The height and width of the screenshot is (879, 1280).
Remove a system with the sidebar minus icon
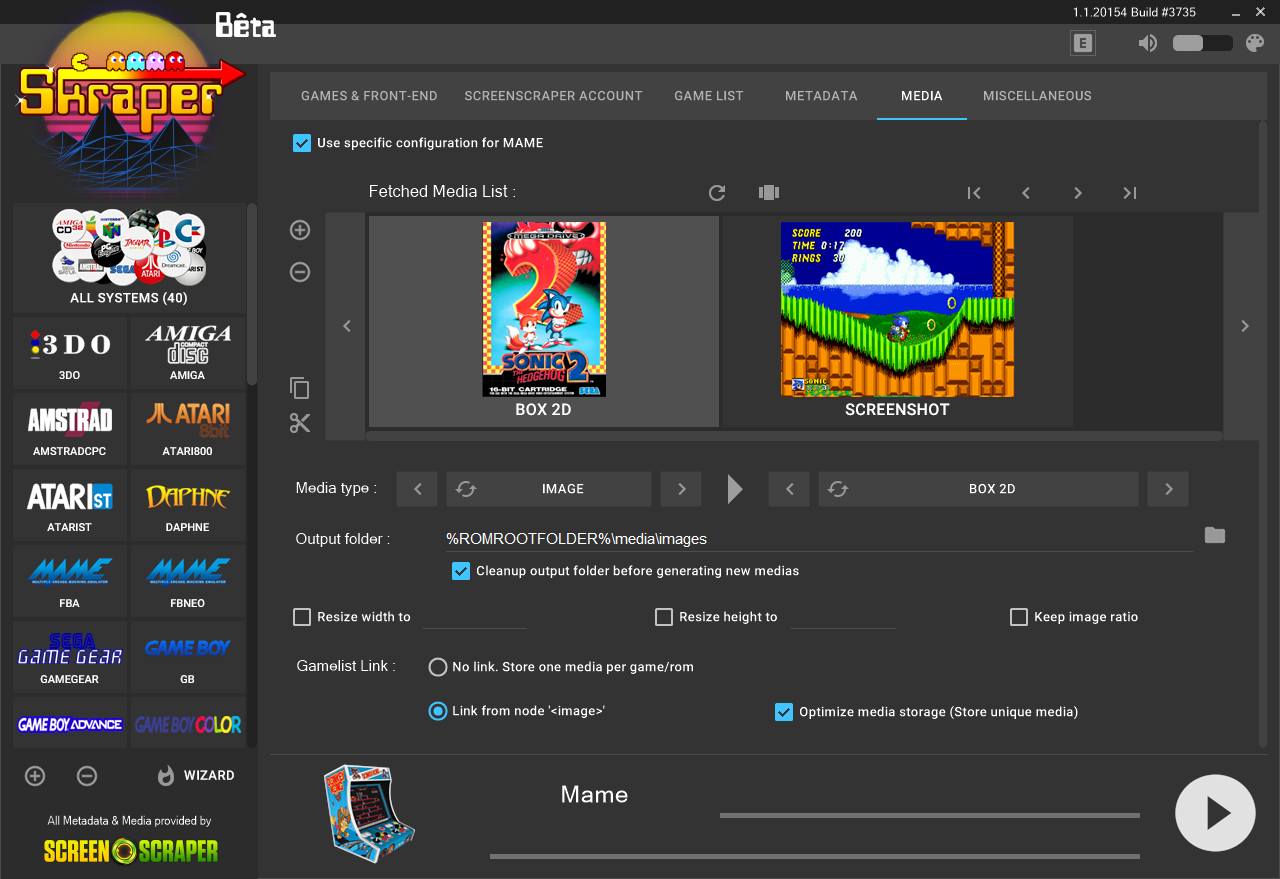pyautogui.click(x=87, y=776)
